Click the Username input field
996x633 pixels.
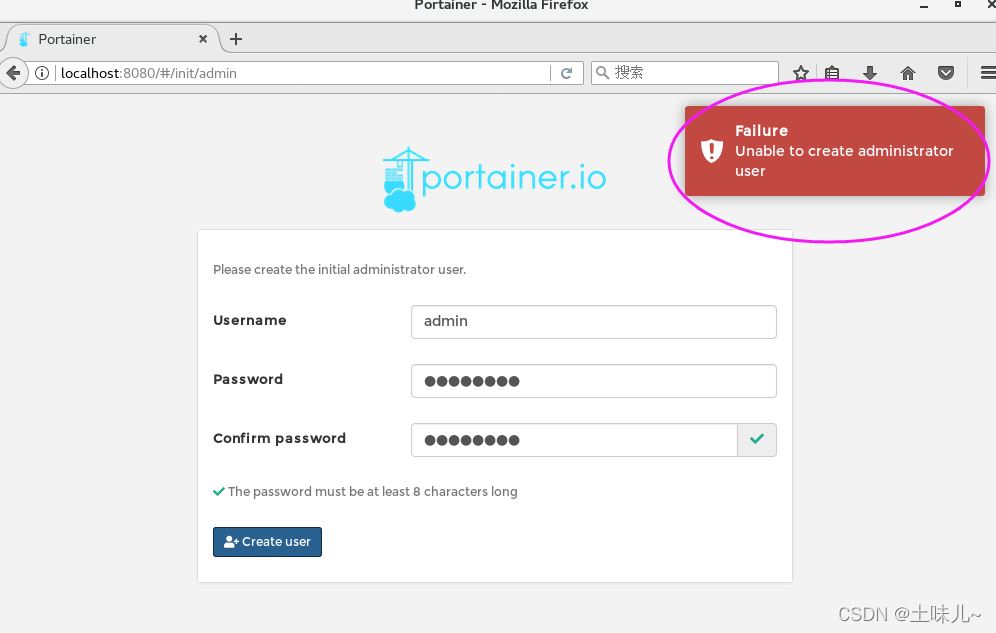pyautogui.click(x=593, y=321)
